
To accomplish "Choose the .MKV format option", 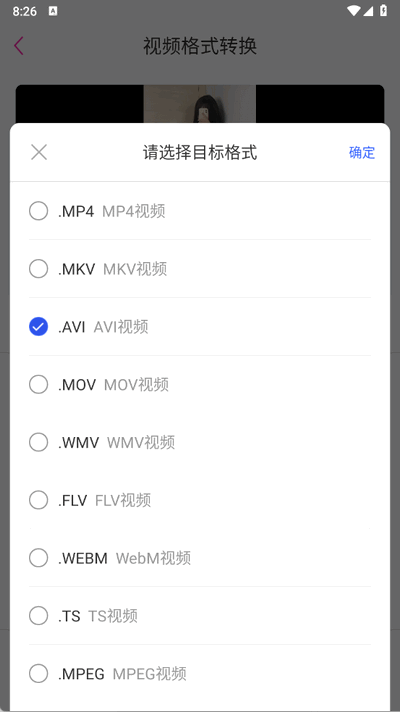I will (x=39, y=269).
